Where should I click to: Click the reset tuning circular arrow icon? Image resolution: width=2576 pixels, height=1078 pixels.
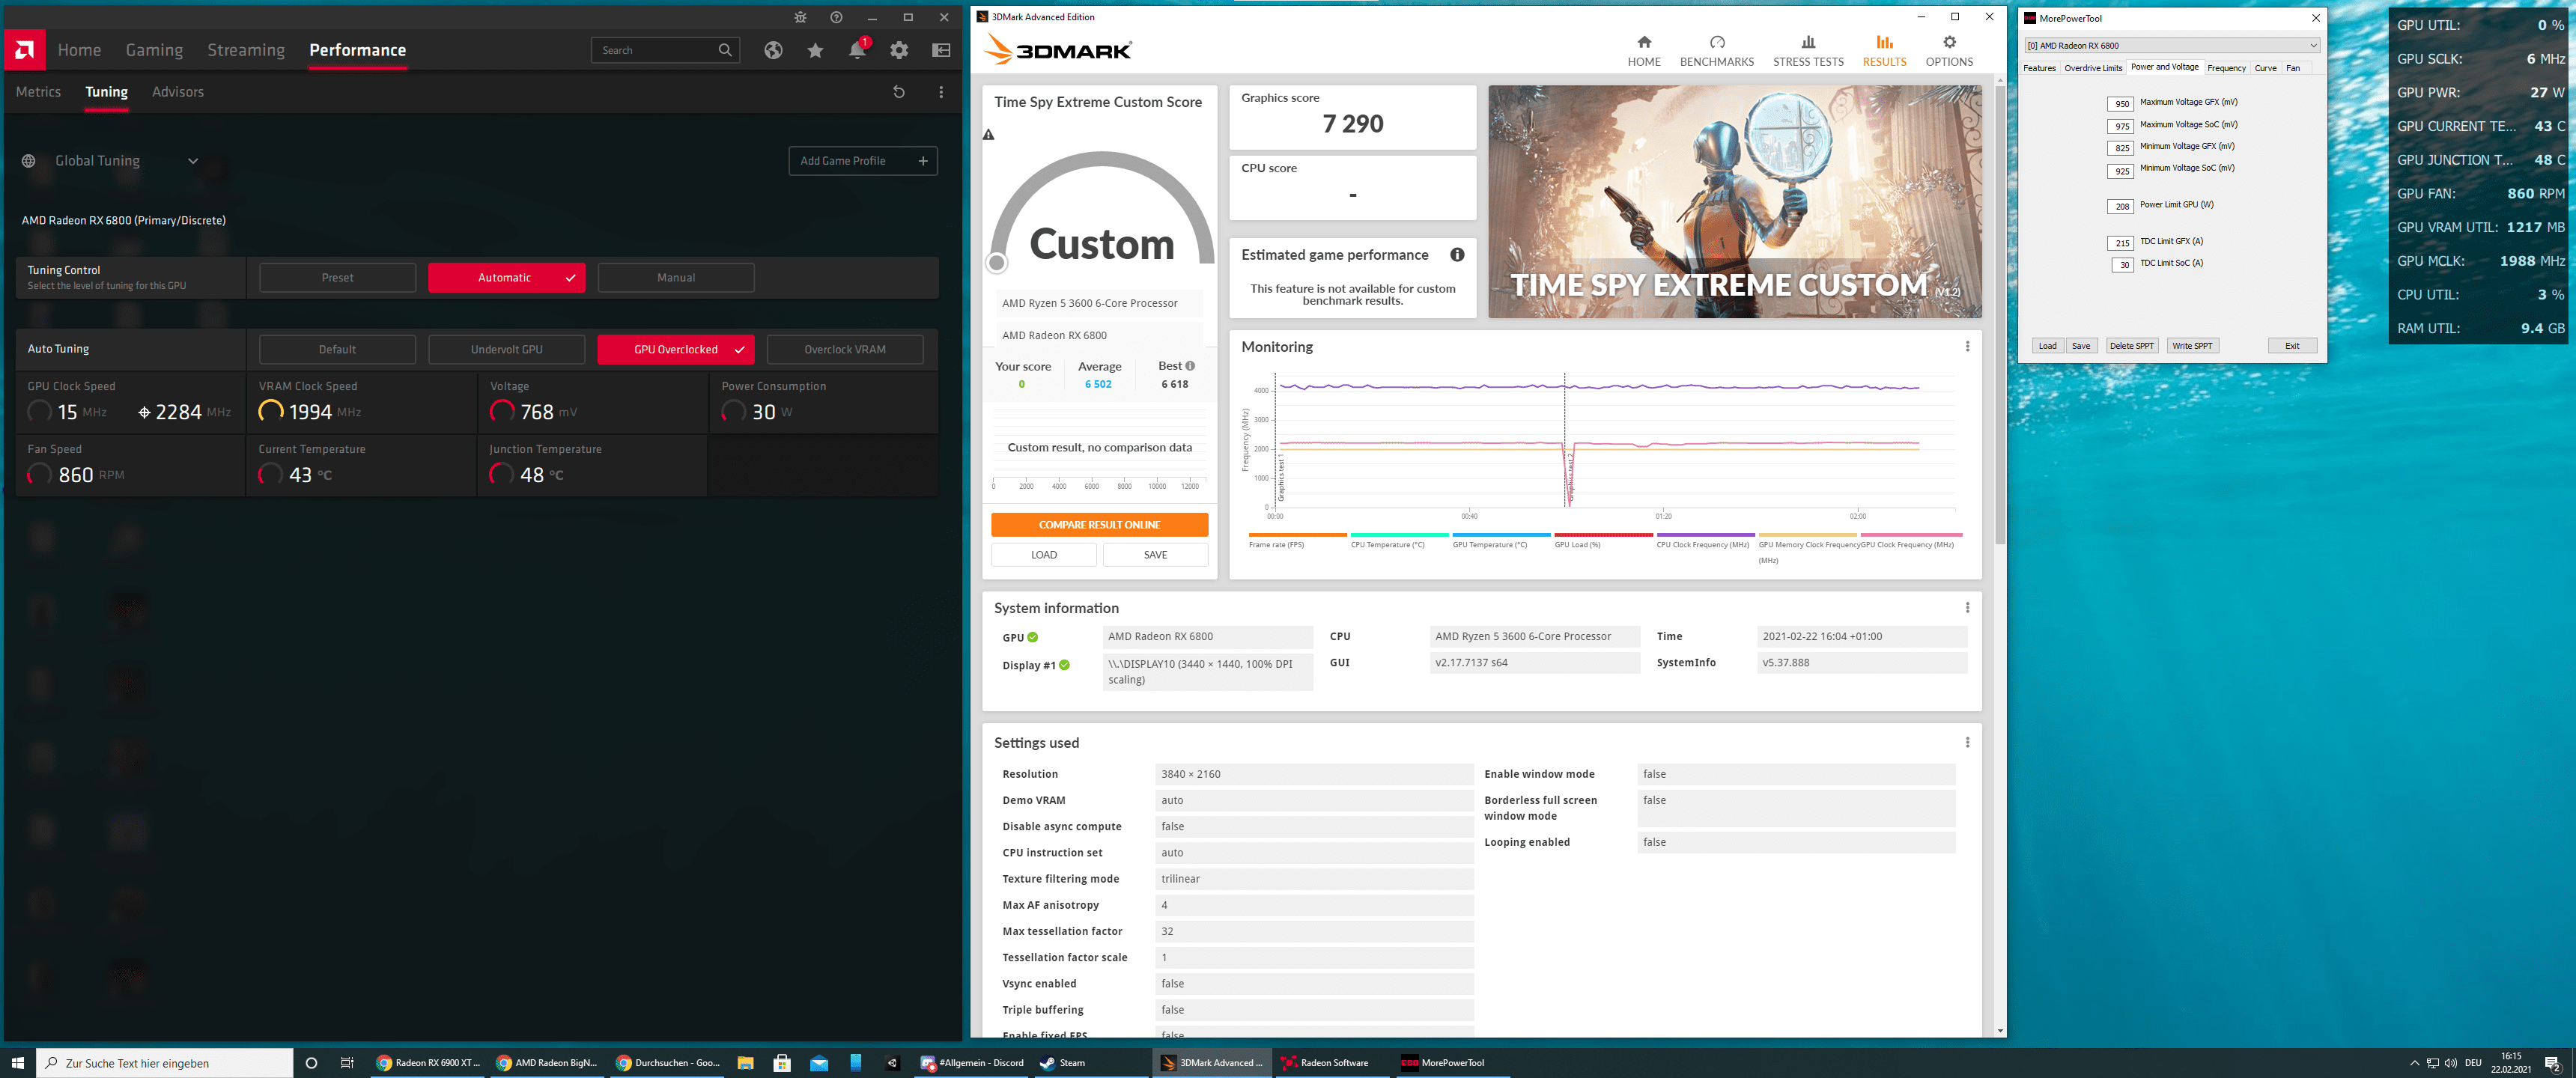[898, 92]
